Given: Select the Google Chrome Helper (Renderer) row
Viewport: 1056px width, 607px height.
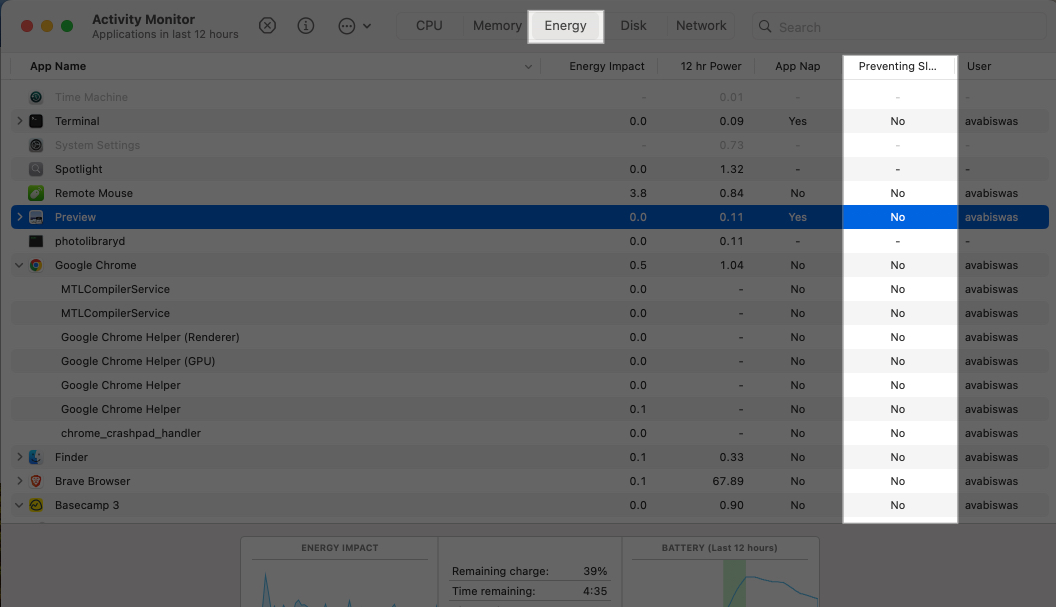Looking at the screenshot, I should point(530,338).
